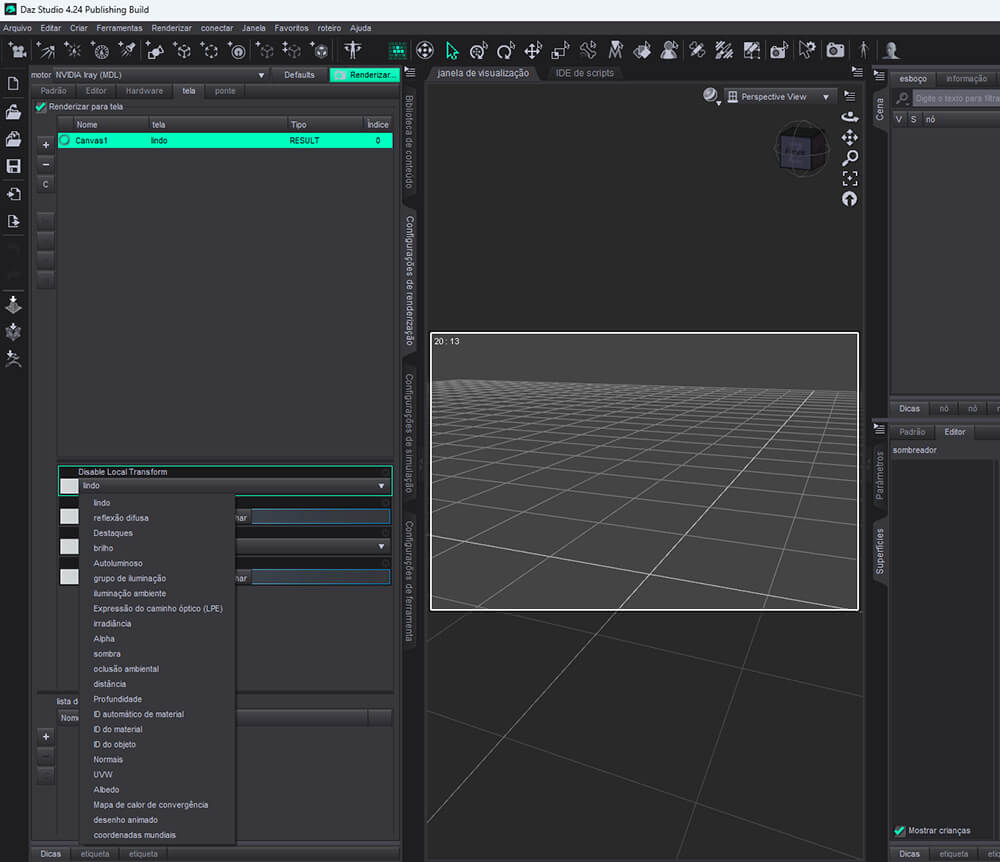Click the dashed-circle new group icon

pos(209,50)
